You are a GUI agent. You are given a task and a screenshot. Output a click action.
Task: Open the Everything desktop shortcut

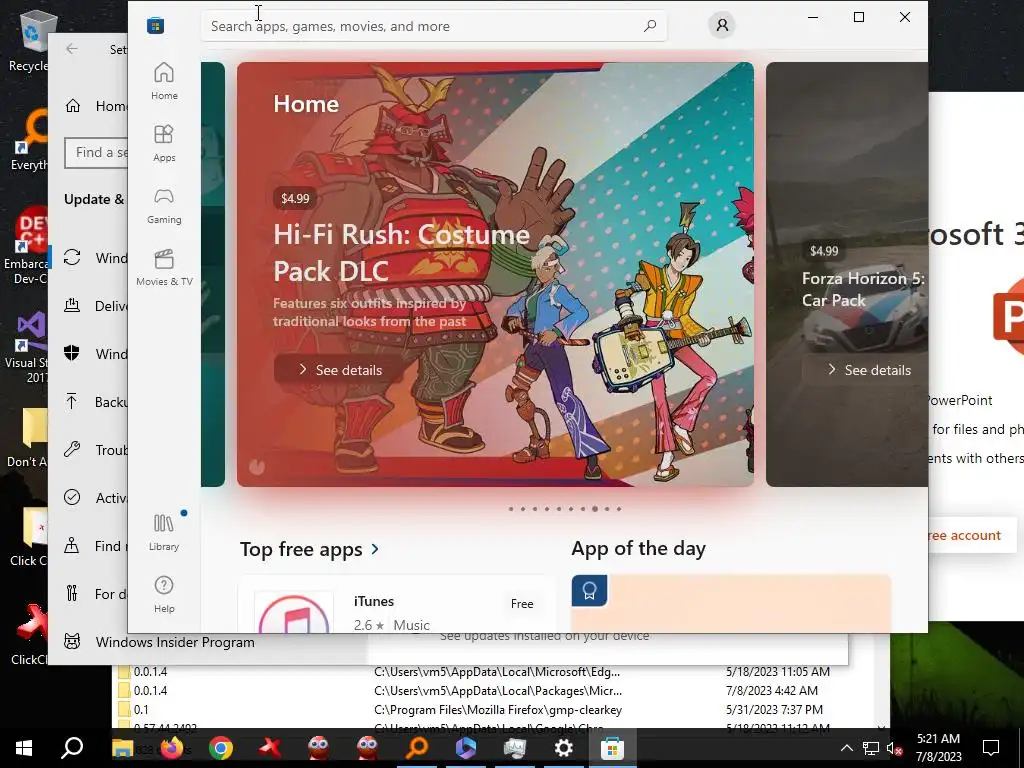[29, 140]
